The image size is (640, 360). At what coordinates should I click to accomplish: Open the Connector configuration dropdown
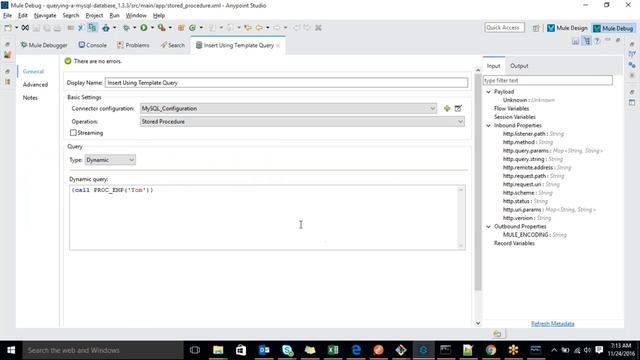[289, 109]
